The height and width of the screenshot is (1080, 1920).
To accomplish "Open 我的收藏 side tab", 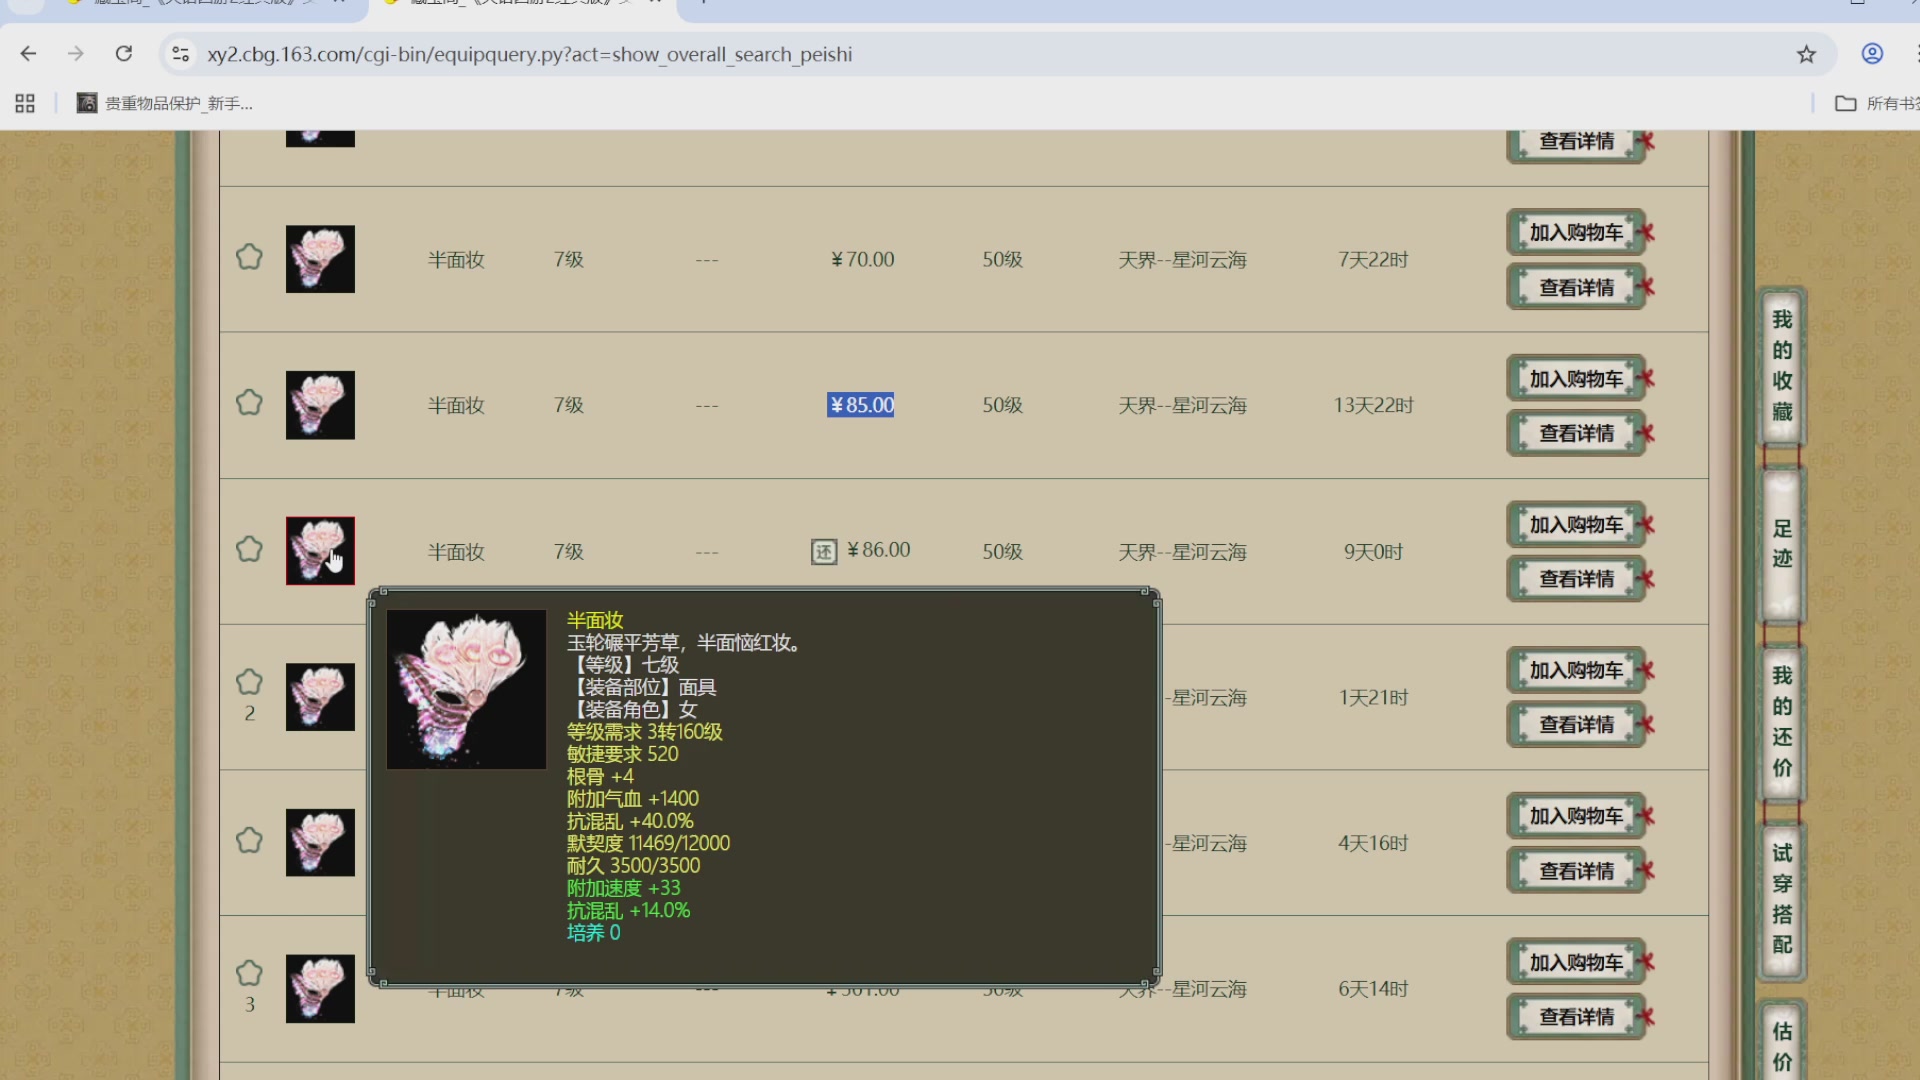I will (x=1782, y=366).
